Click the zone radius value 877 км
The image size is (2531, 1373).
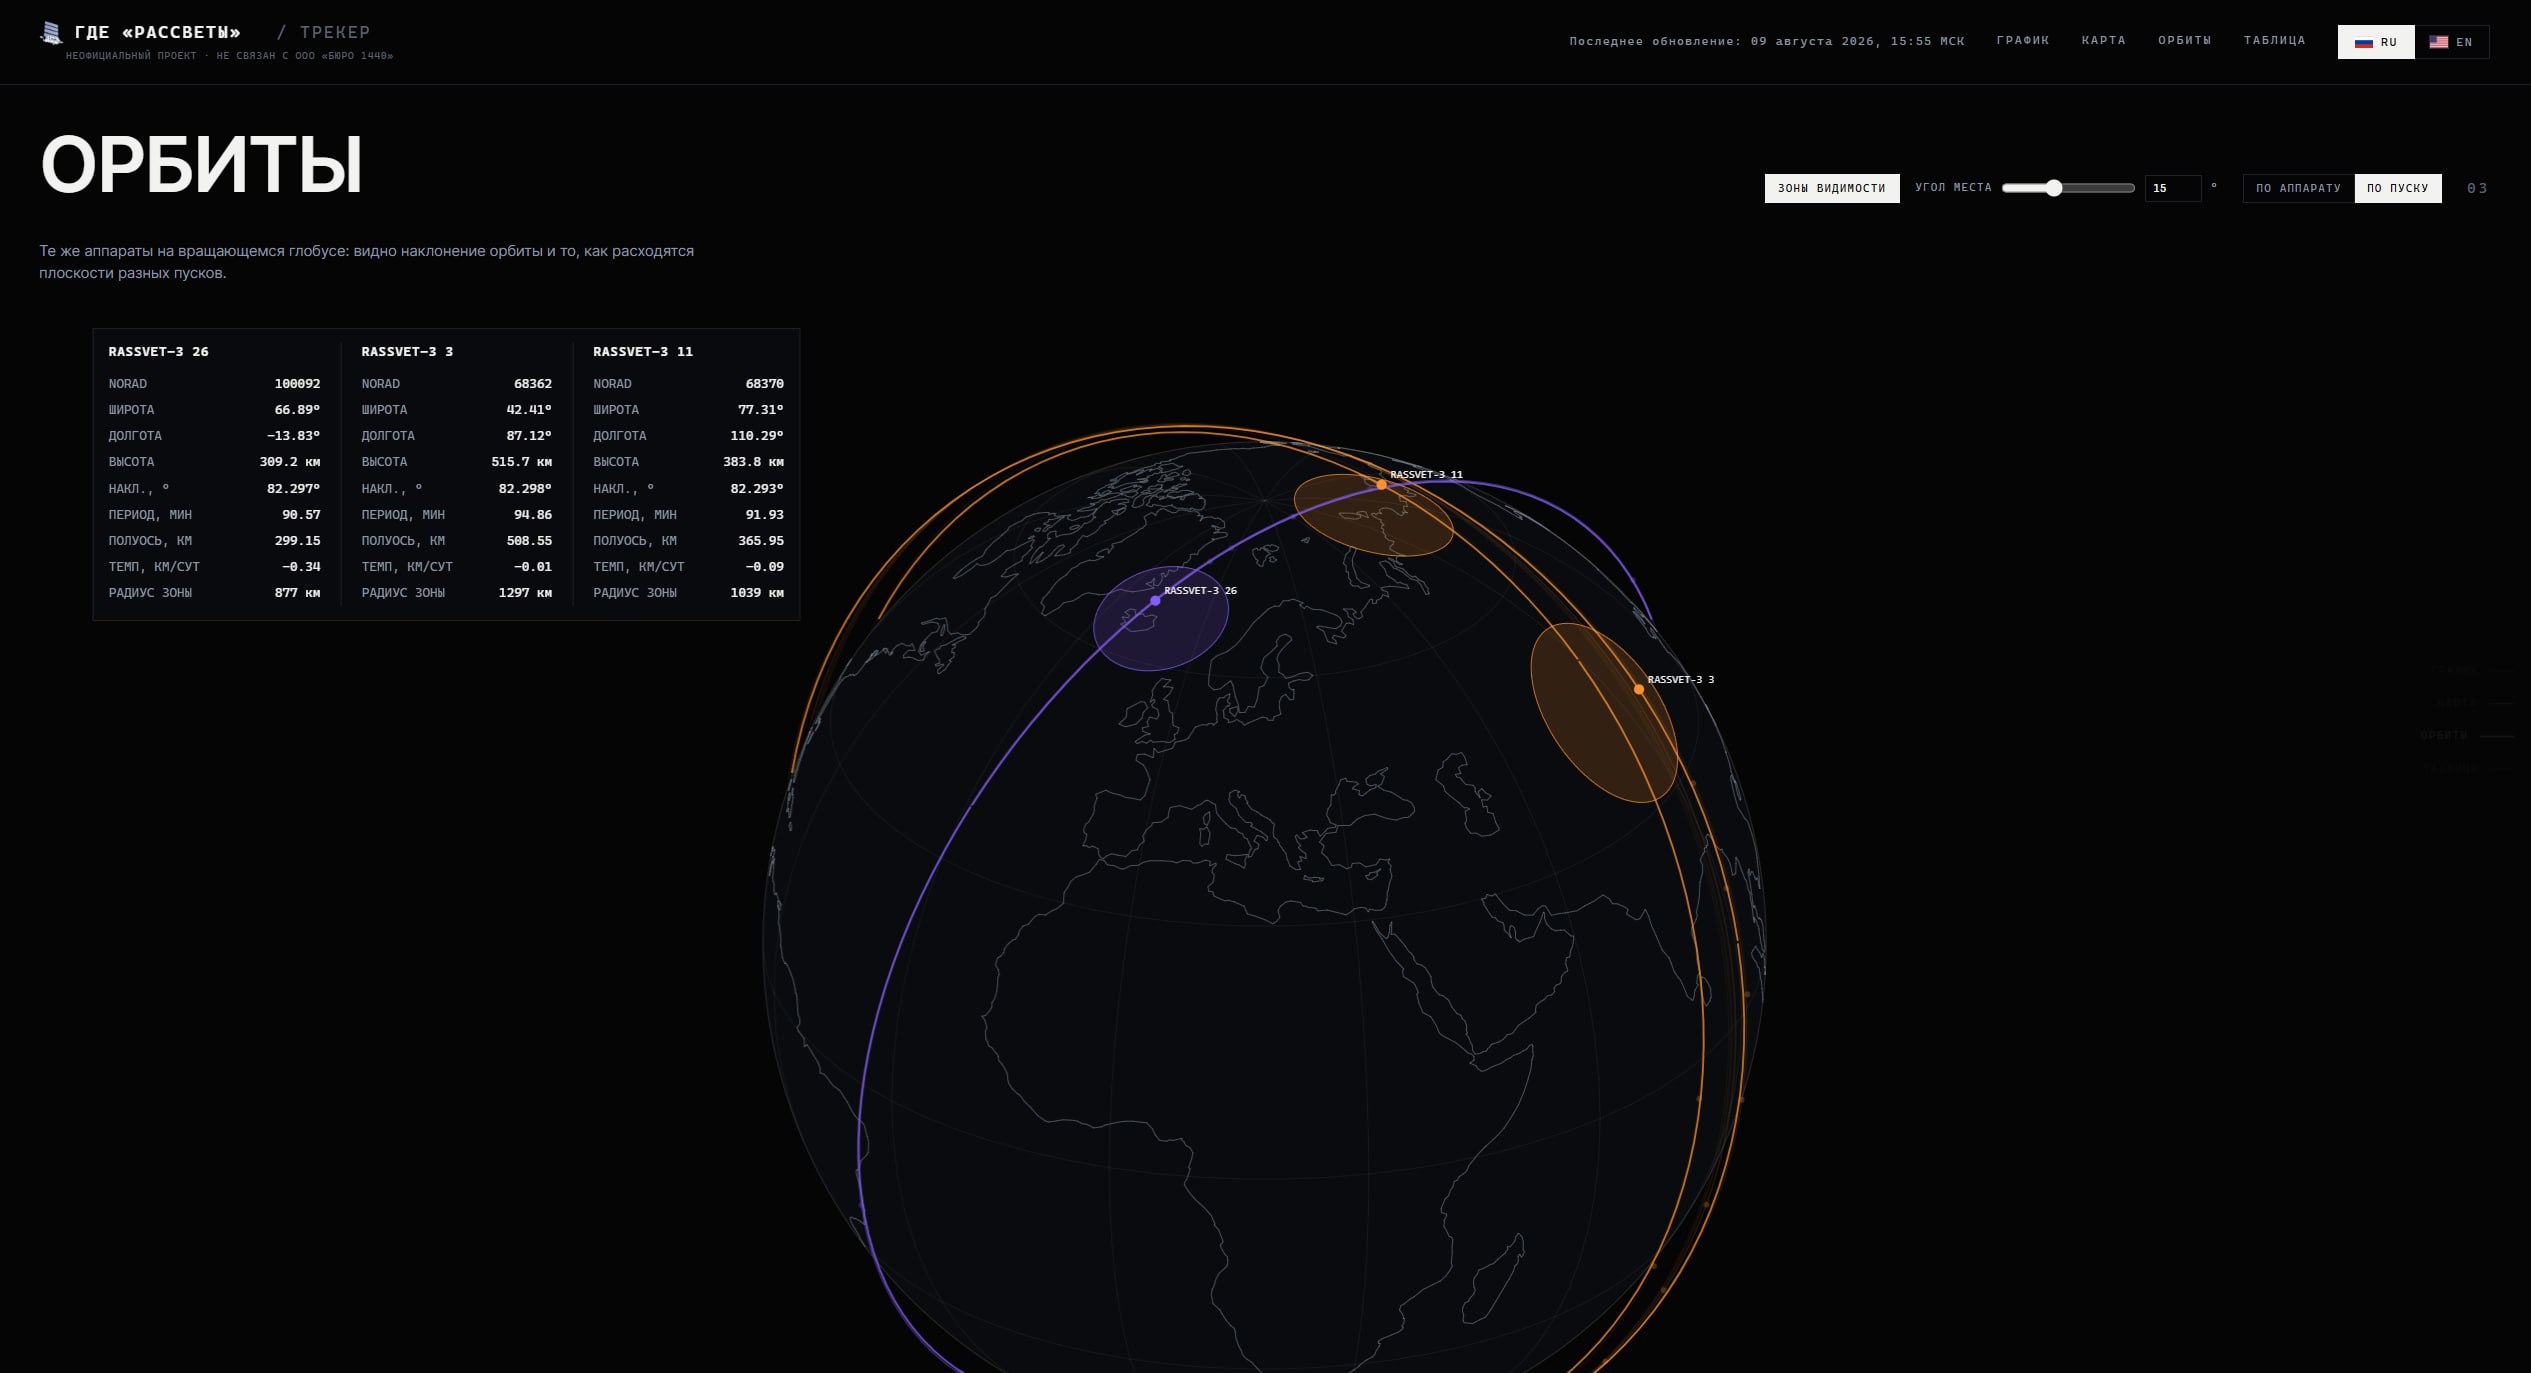pyautogui.click(x=298, y=593)
